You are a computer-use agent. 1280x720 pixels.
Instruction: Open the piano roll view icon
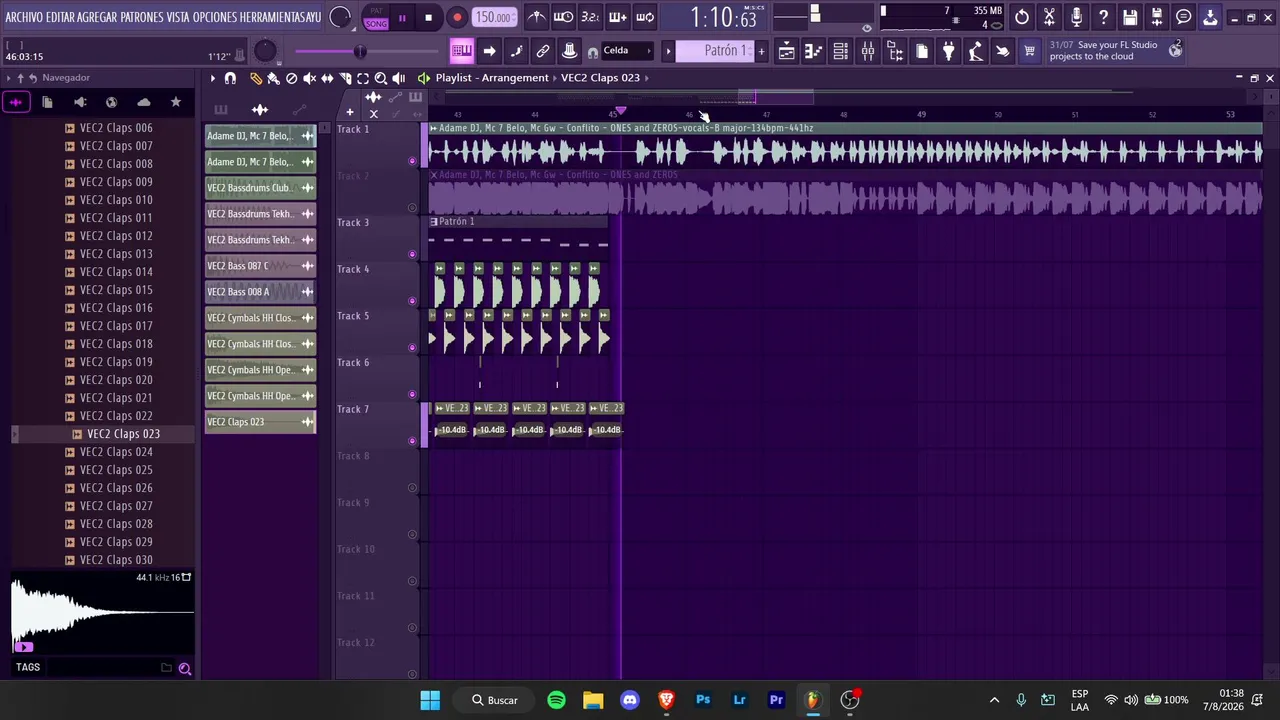pyautogui.click(x=814, y=51)
